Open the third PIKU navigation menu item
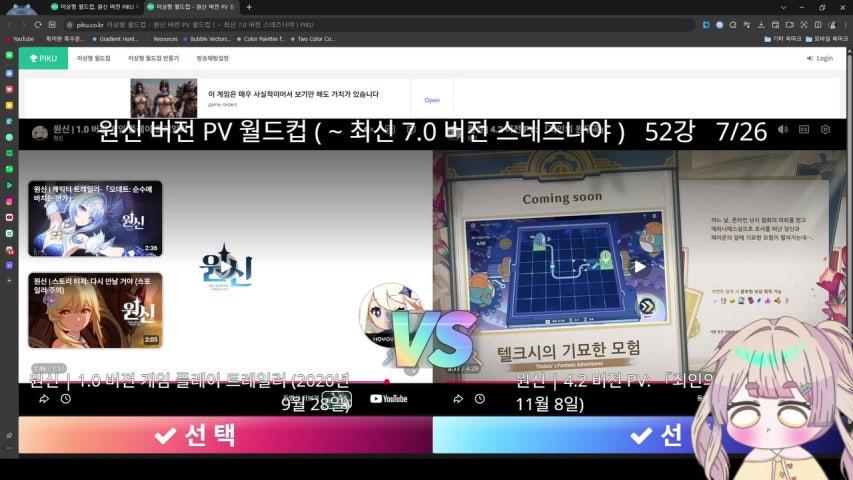853x480 pixels. click(x=212, y=58)
